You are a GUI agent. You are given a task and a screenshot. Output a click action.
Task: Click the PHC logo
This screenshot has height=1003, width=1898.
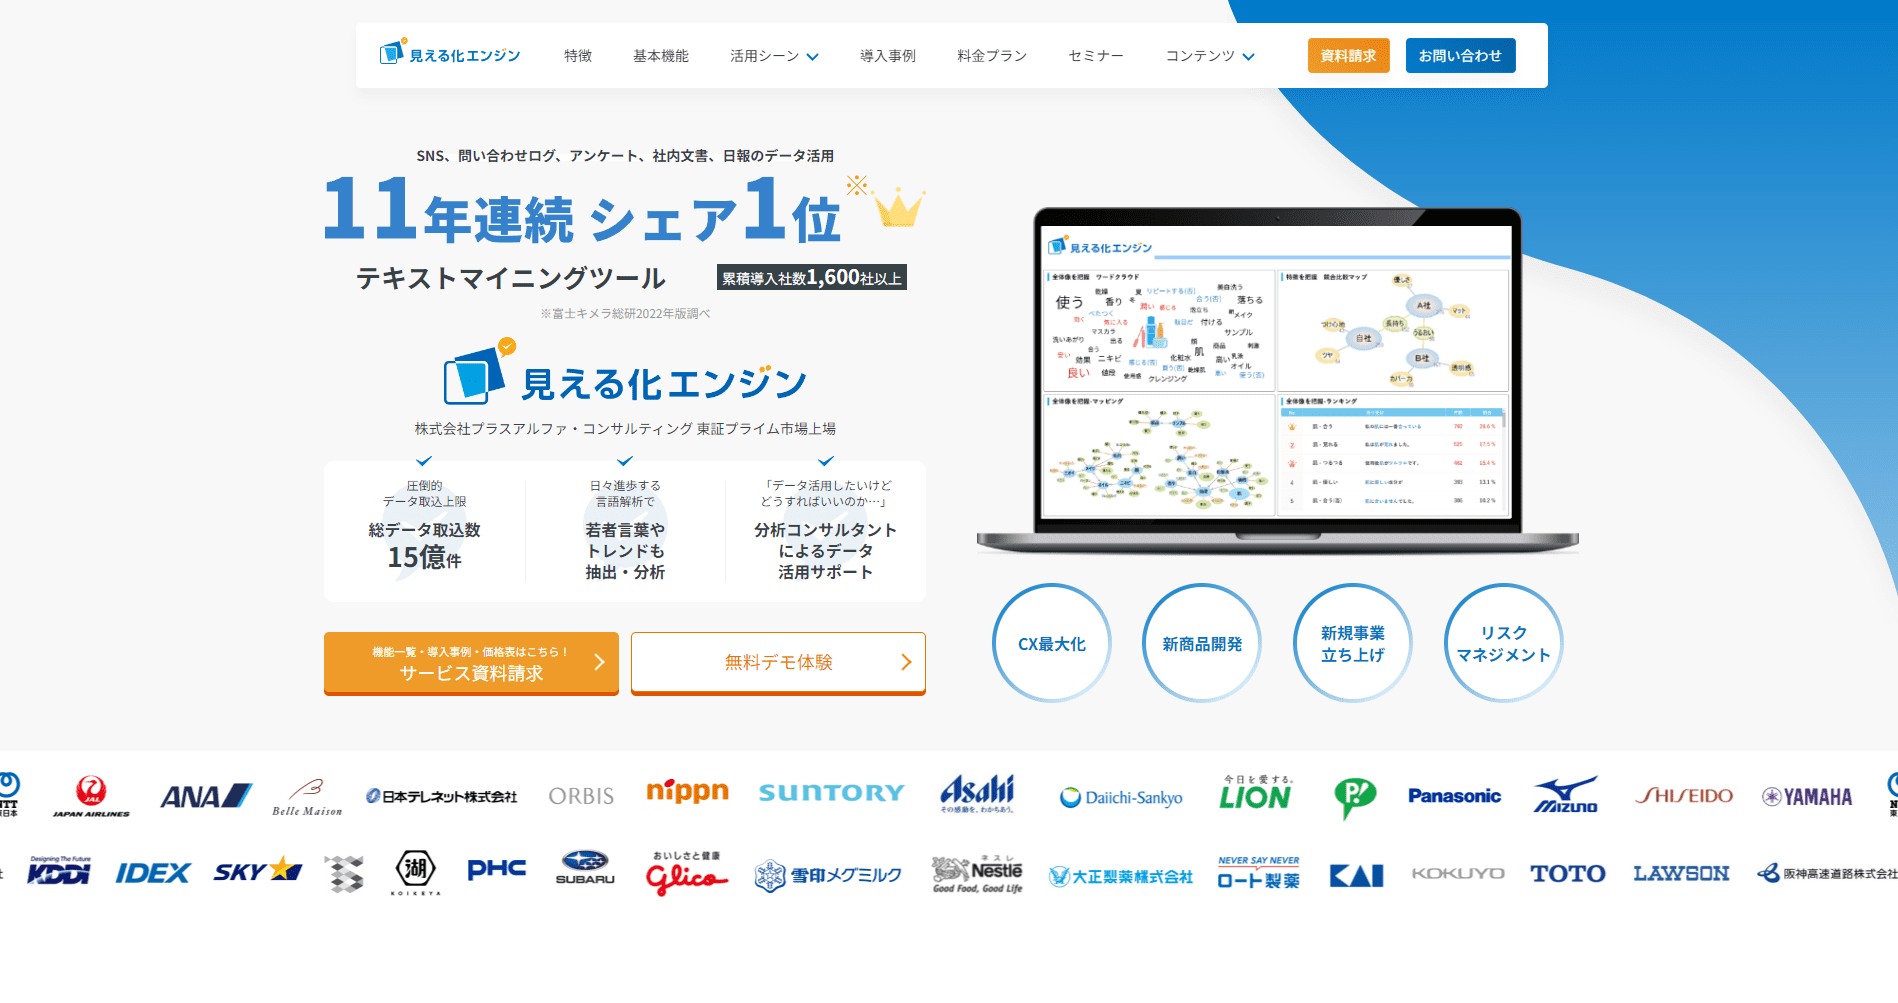pos(497,869)
